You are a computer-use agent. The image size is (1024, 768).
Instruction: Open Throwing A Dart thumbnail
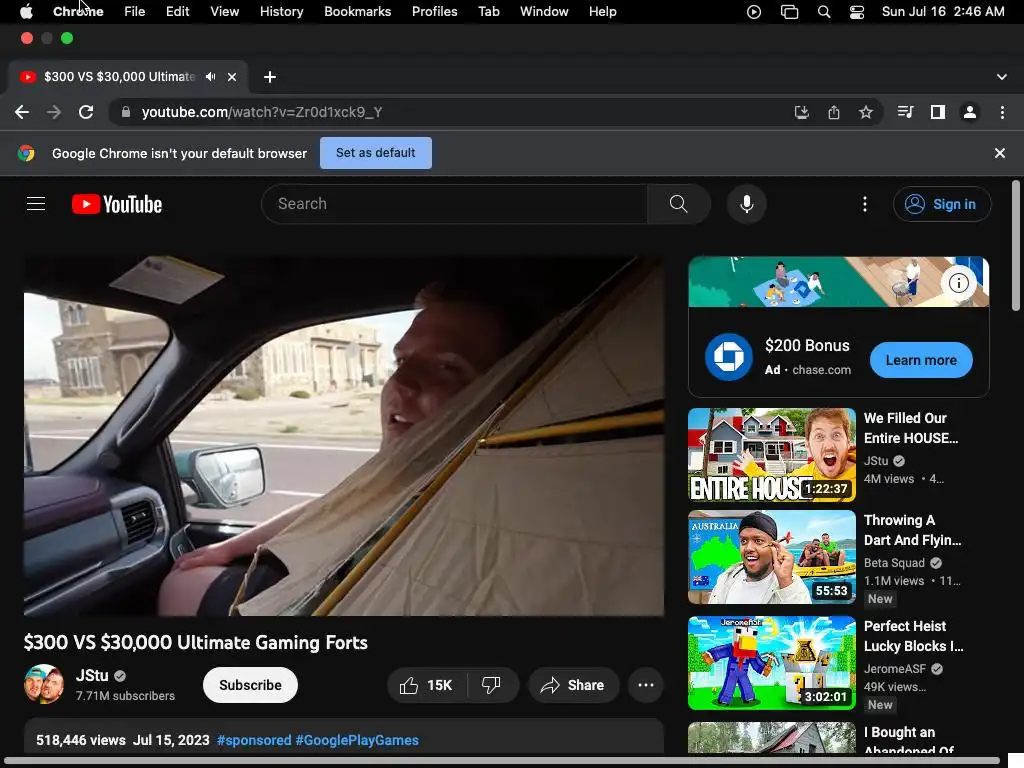coord(772,557)
